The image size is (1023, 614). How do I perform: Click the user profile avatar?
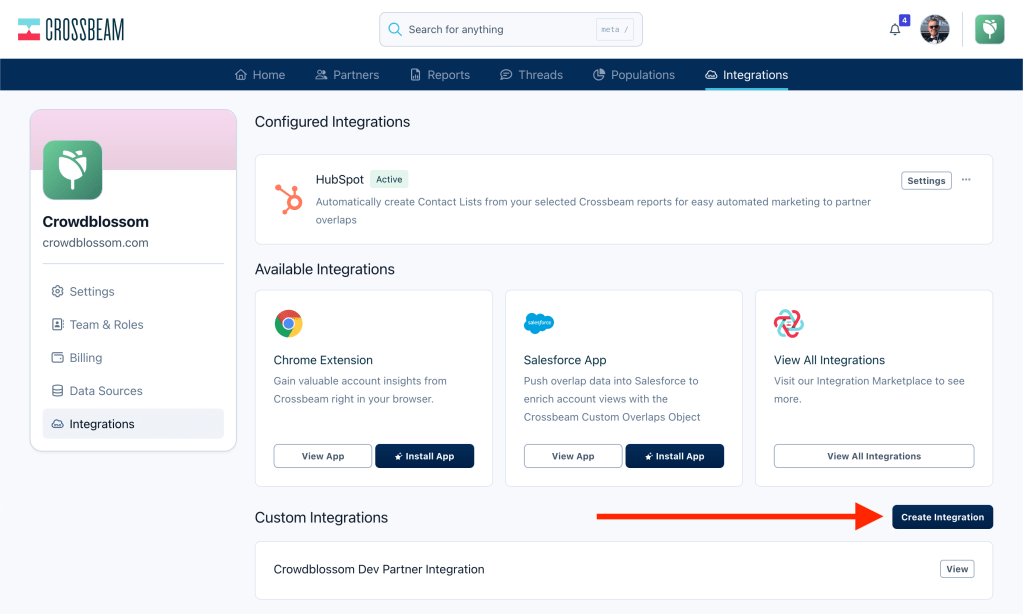pyautogui.click(x=934, y=30)
